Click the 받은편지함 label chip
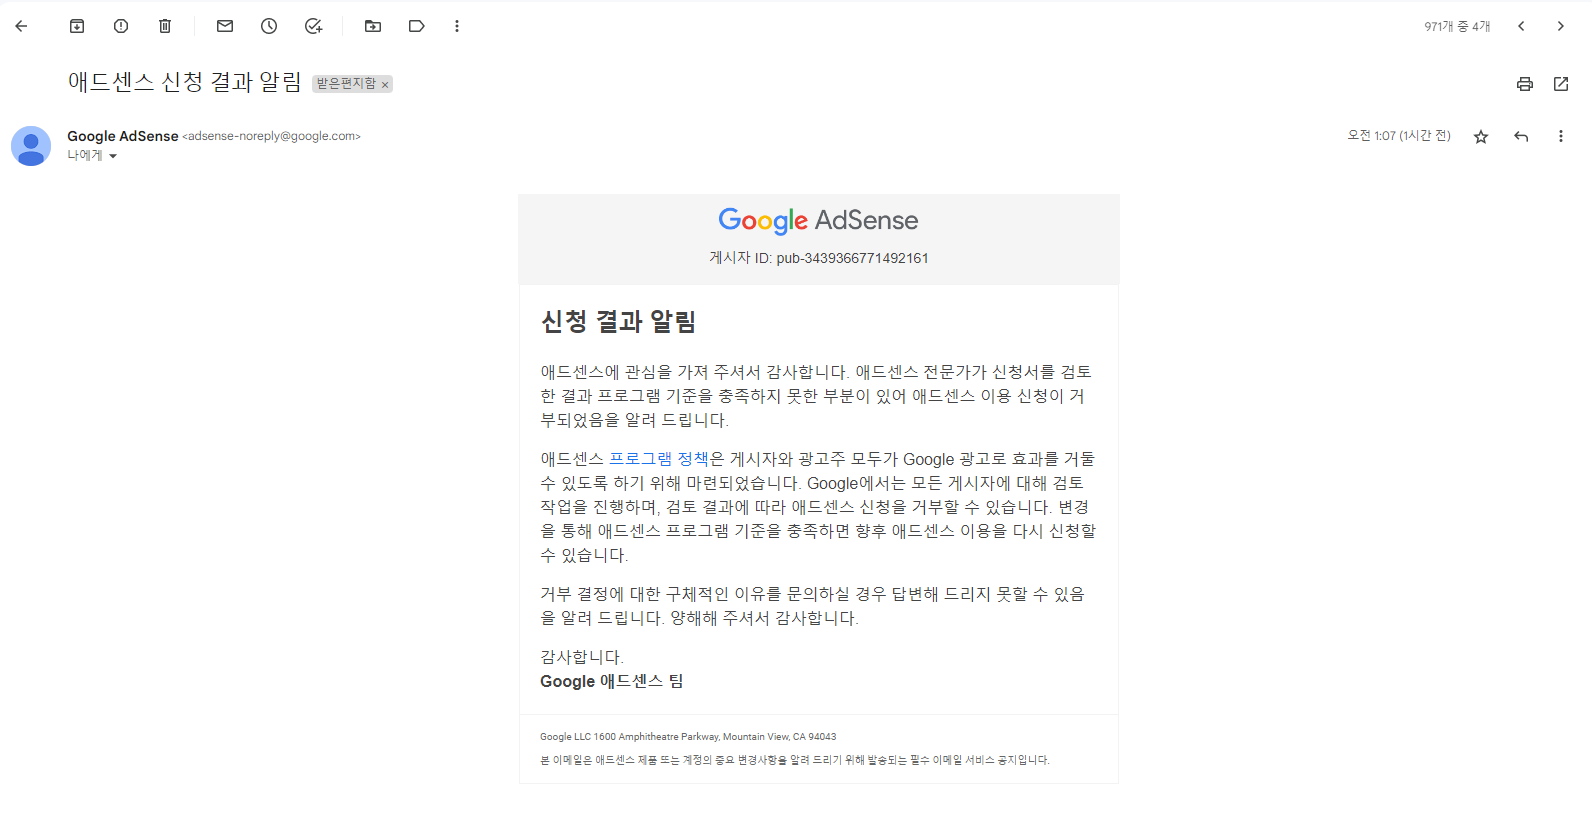Image resolution: width=1592 pixels, height=814 pixels. coord(346,84)
